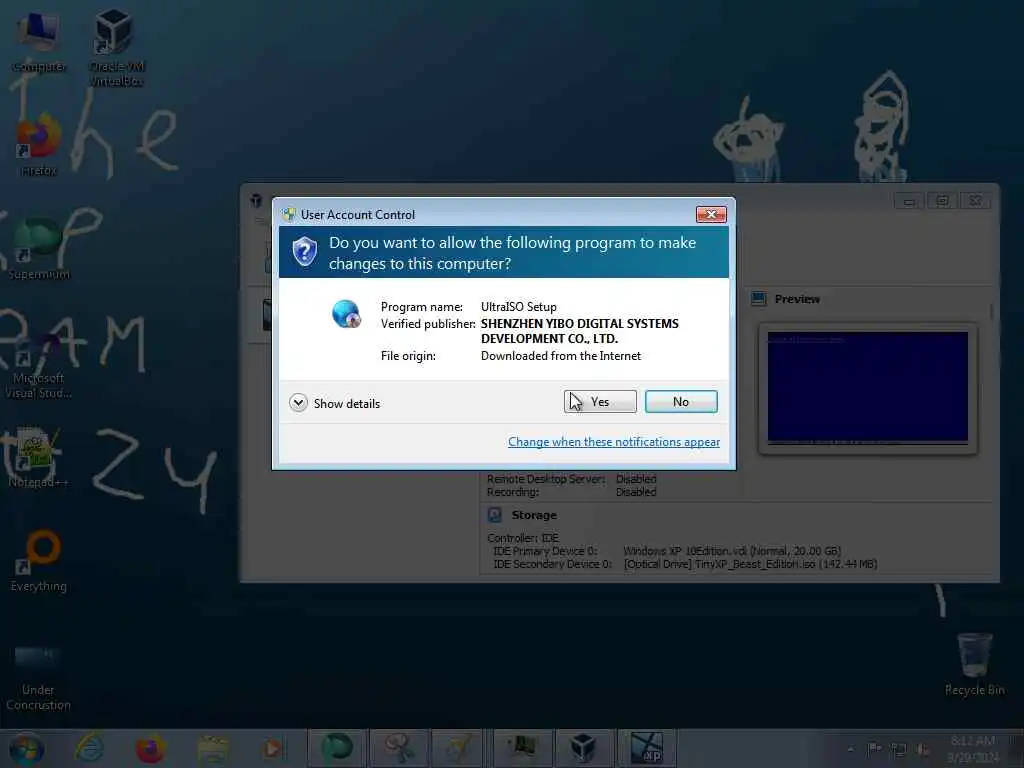Screen dimensions: 1024x768
Task: Open the Windows Start menu orb
Action: click(x=26, y=749)
